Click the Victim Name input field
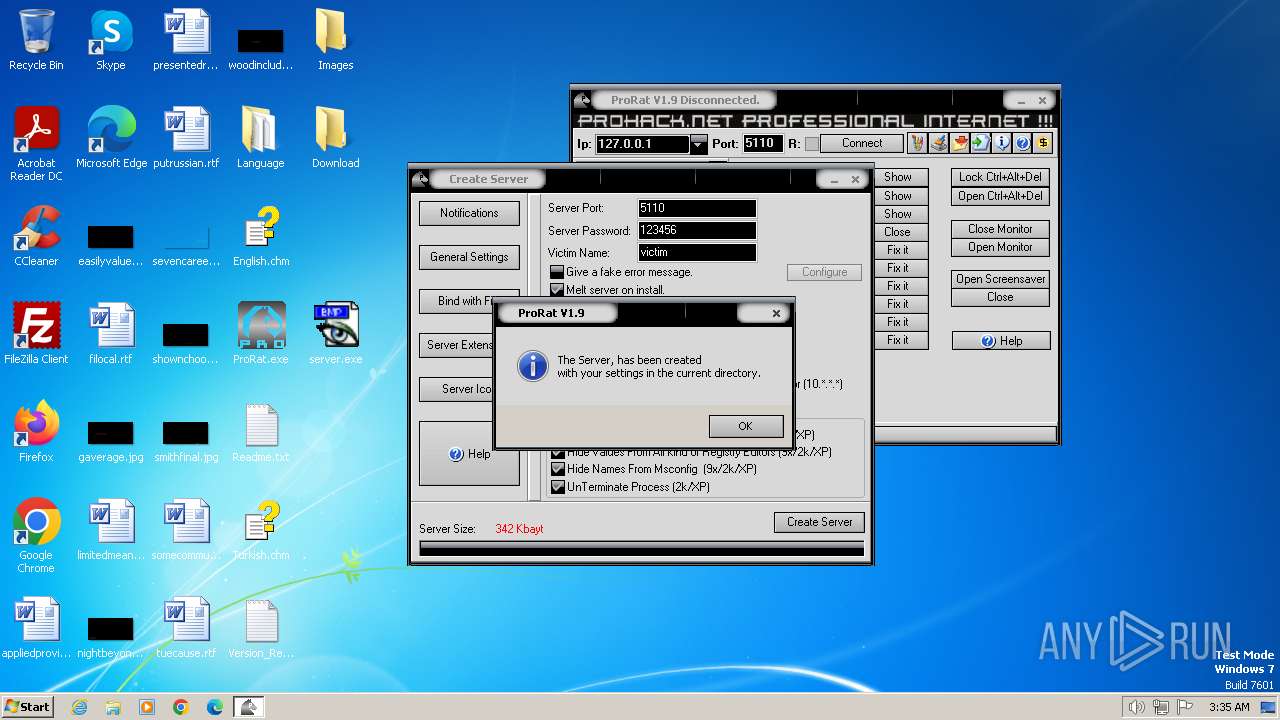Image resolution: width=1280 pixels, height=720 pixels. tap(697, 252)
